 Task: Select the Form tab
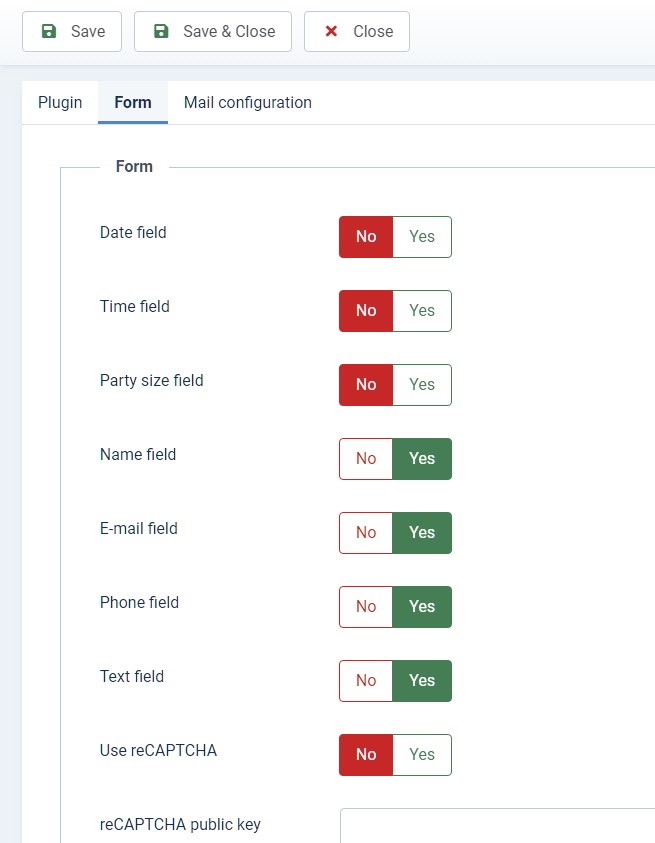(x=133, y=103)
